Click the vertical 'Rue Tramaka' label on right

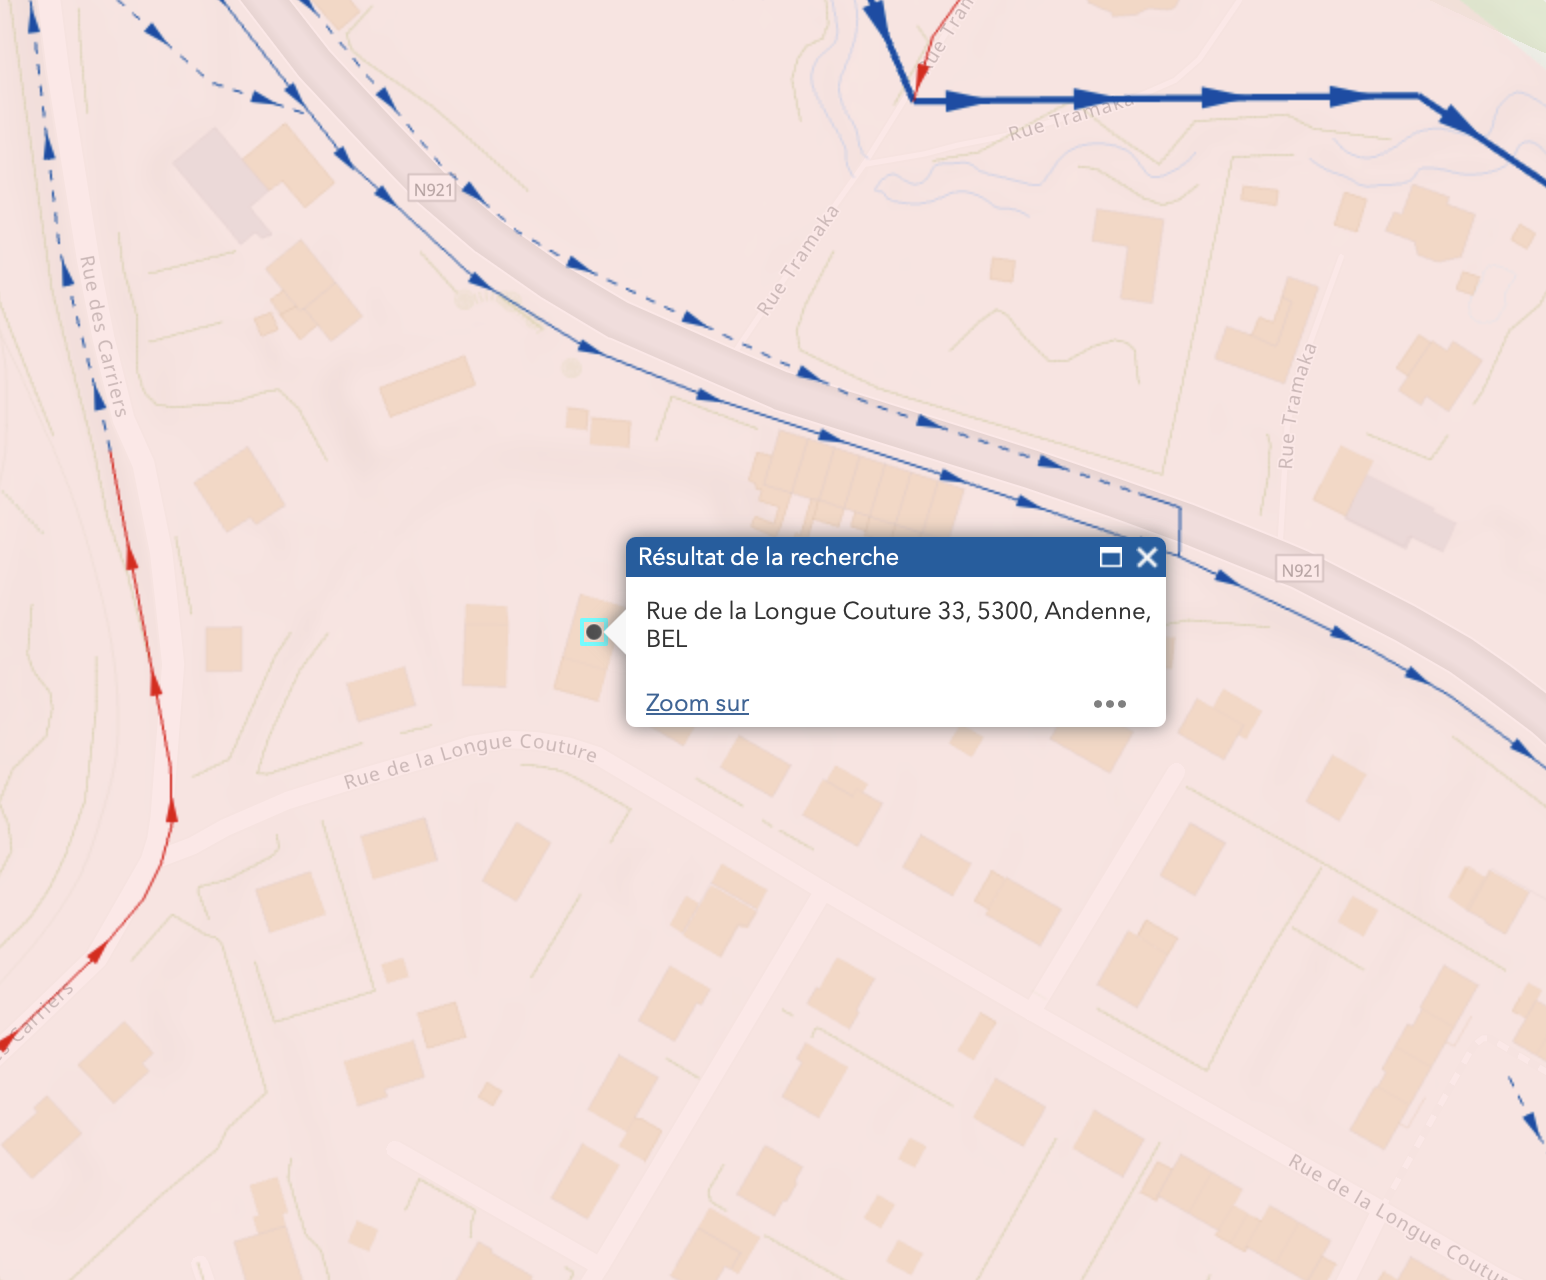point(1297,406)
